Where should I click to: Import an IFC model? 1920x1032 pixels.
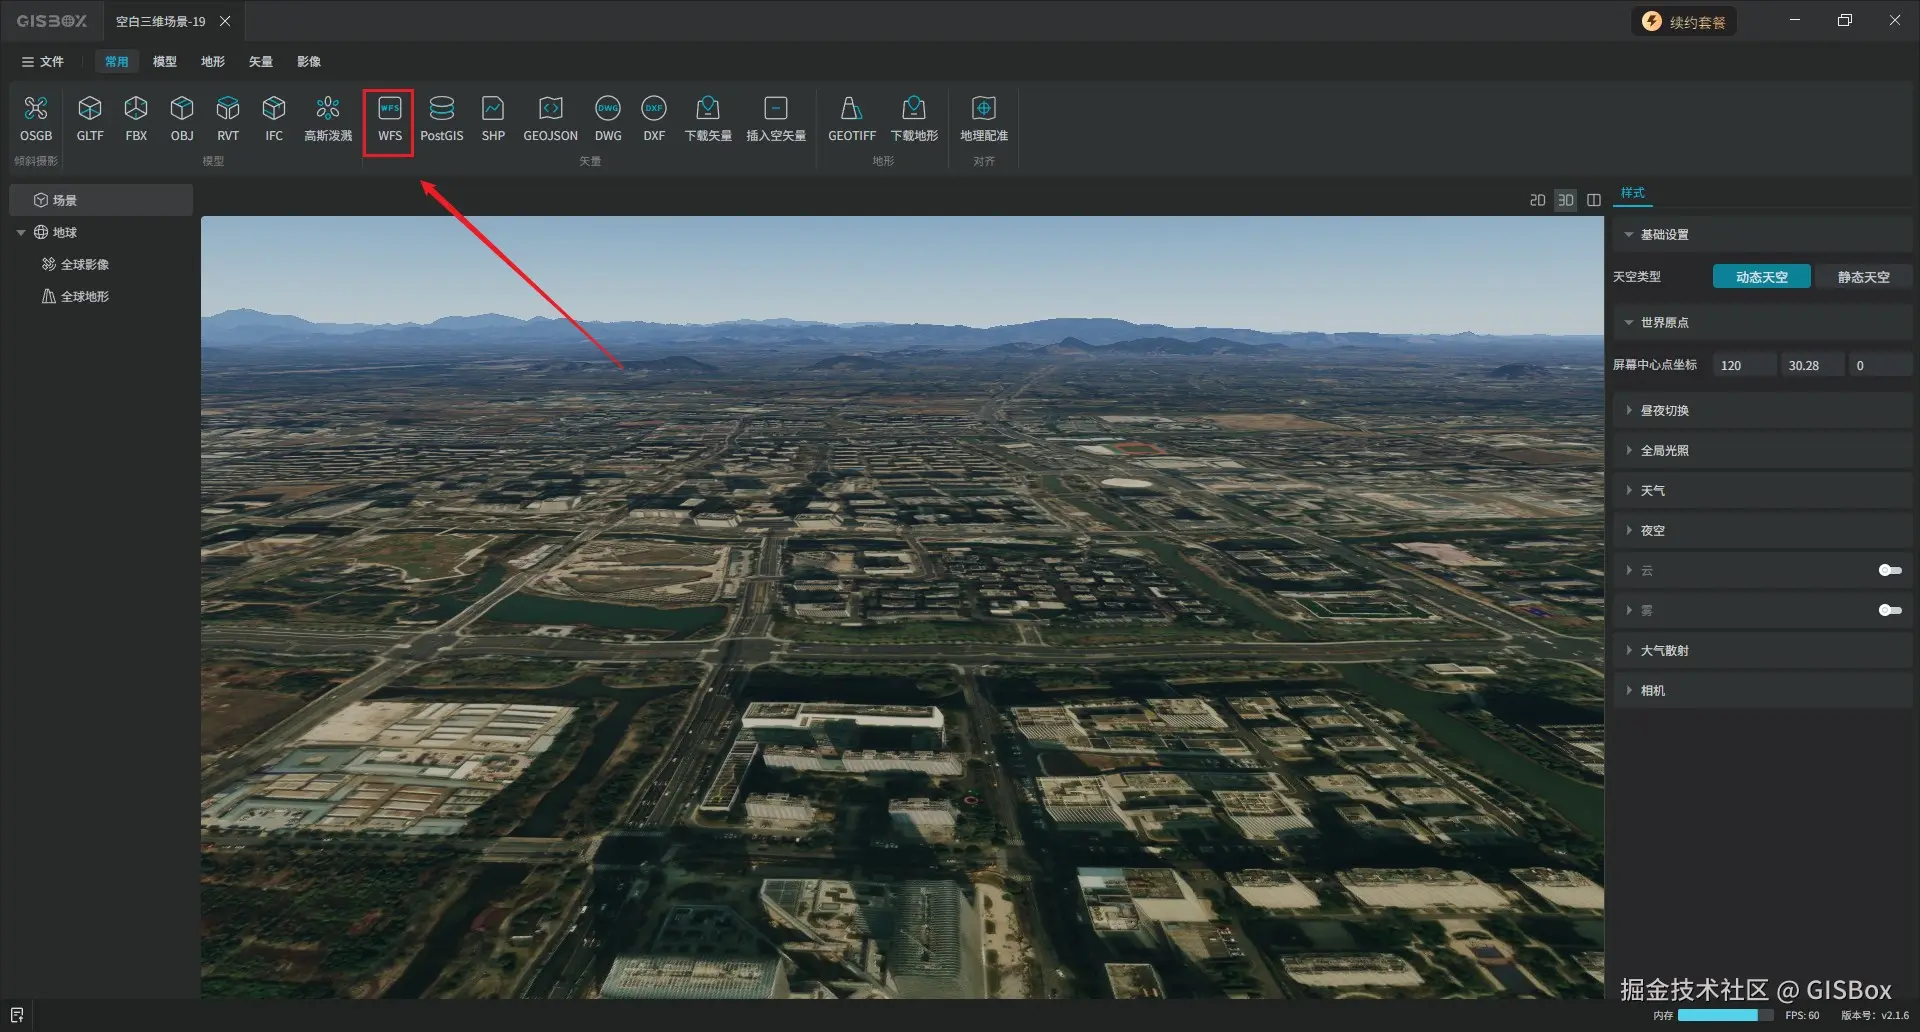(x=274, y=119)
